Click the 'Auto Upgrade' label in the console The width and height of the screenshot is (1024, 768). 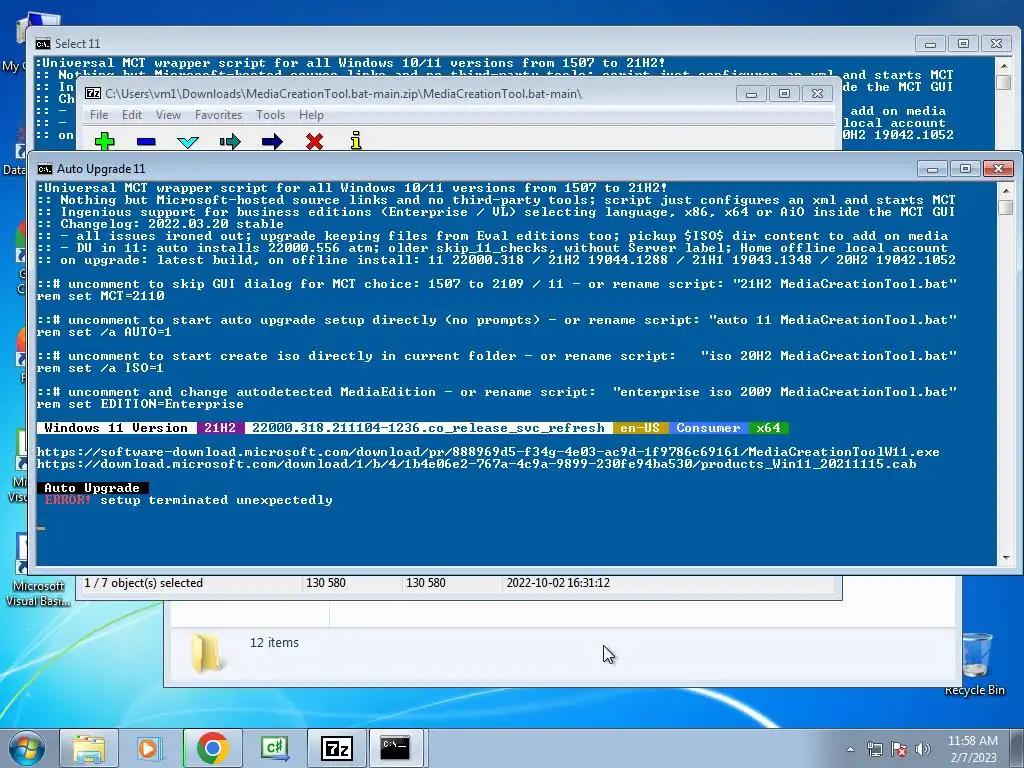[92, 488]
